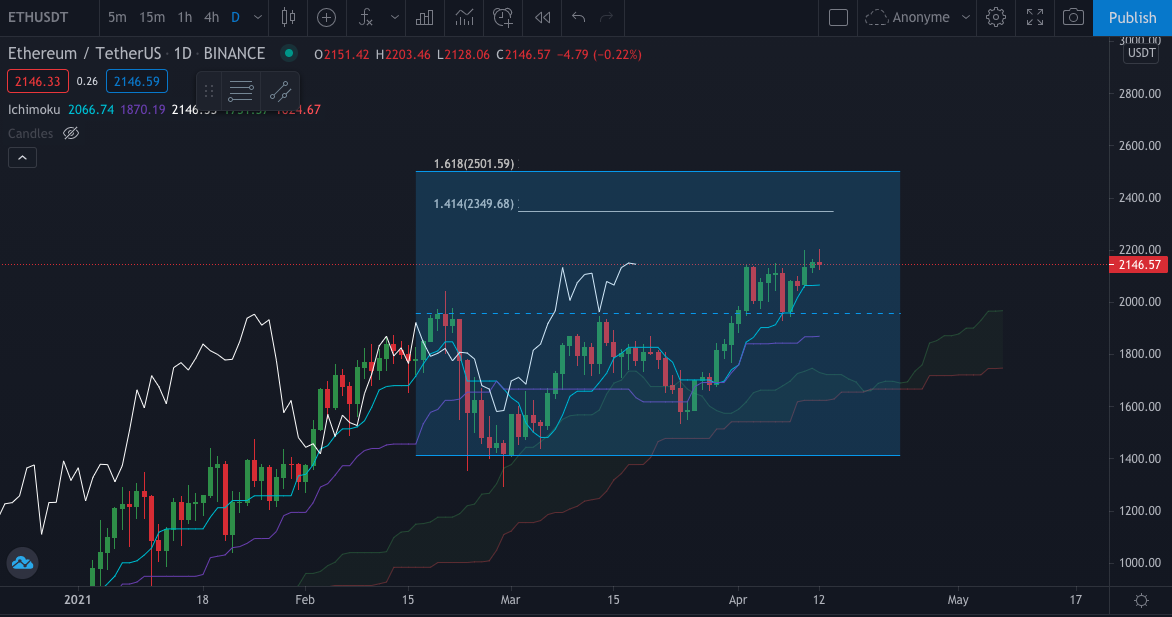Collapse the legend with the chevron arrow
The image size is (1172, 617).
22,157
